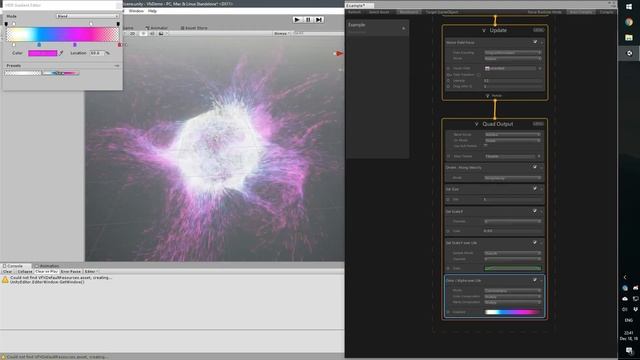Click the plus icon in Example blackboard

pos(404,28)
